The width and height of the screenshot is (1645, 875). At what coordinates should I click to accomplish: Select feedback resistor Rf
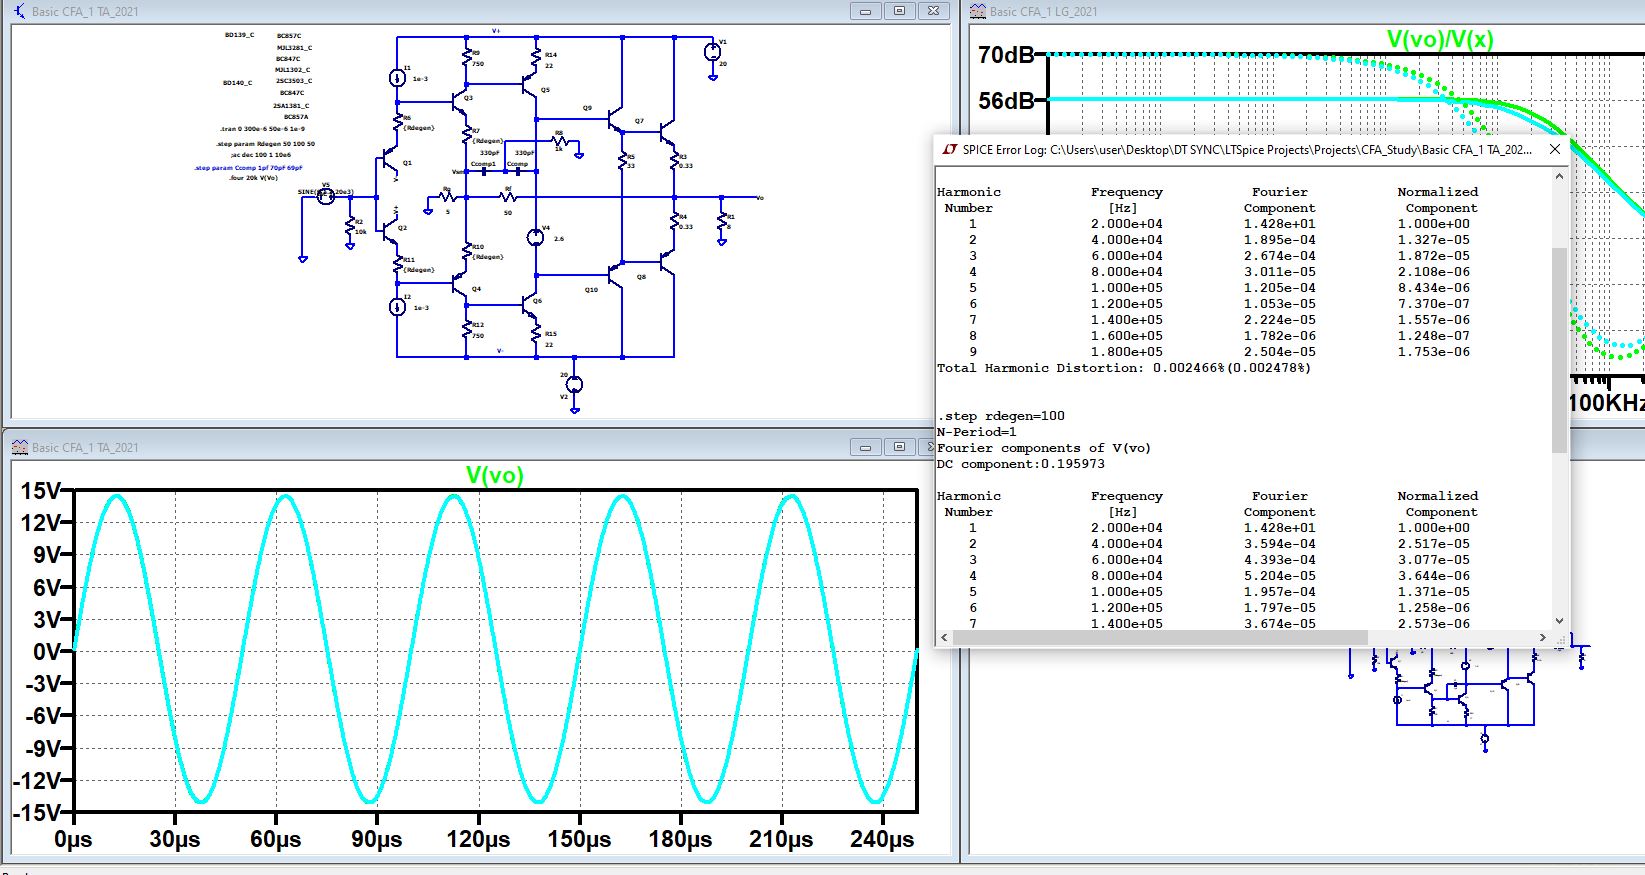pyautogui.click(x=508, y=198)
